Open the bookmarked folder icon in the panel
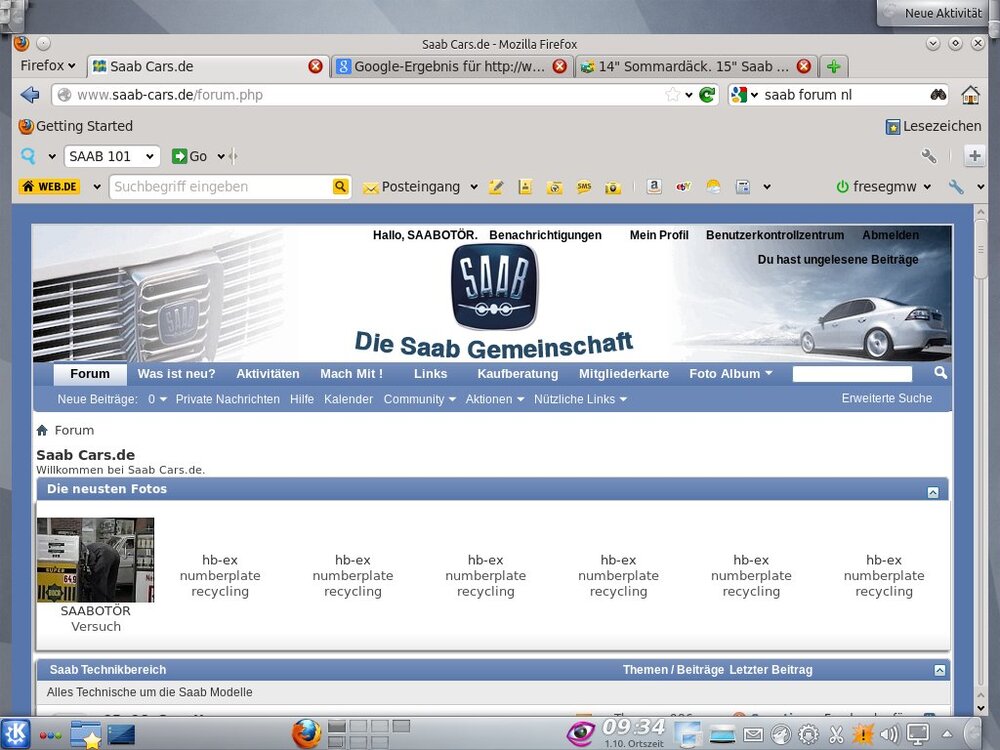Viewport: 1000px width, 750px height. click(85, 735)
